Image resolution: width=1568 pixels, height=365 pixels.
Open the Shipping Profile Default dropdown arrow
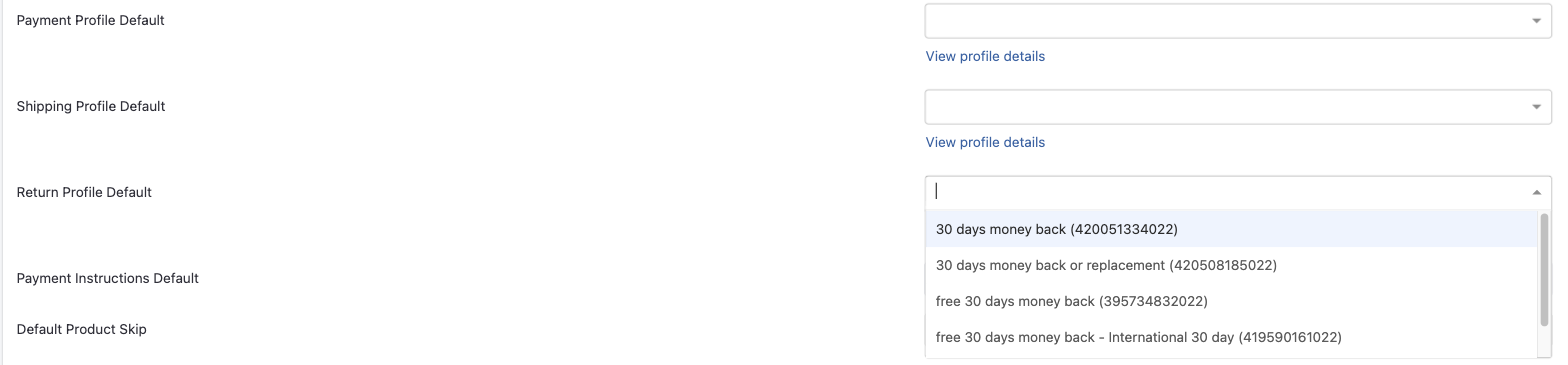pyautogui.click(x=1536, y=107)
